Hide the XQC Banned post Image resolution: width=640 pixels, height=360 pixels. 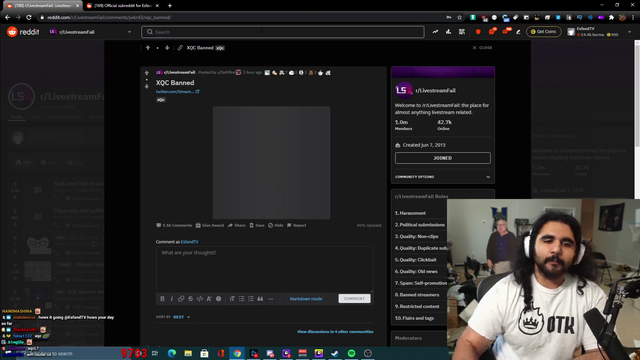pos(276,225)
